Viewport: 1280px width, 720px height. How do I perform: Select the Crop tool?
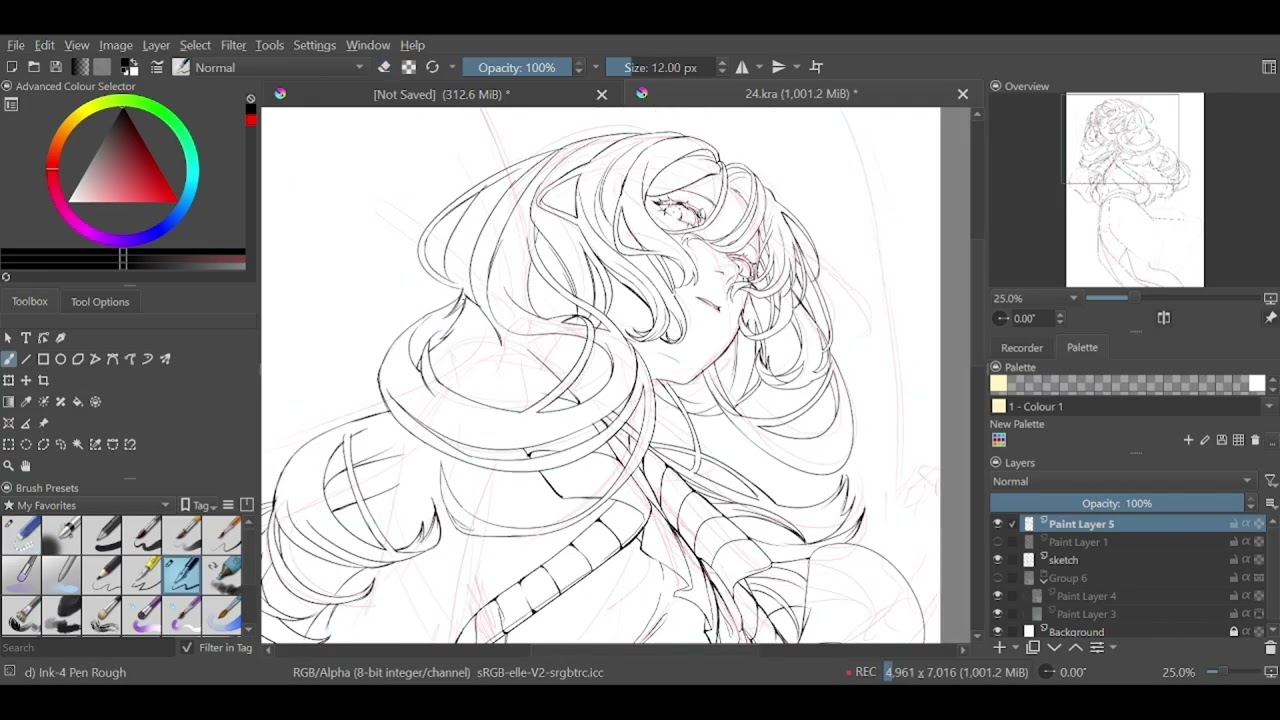(43, 381)
